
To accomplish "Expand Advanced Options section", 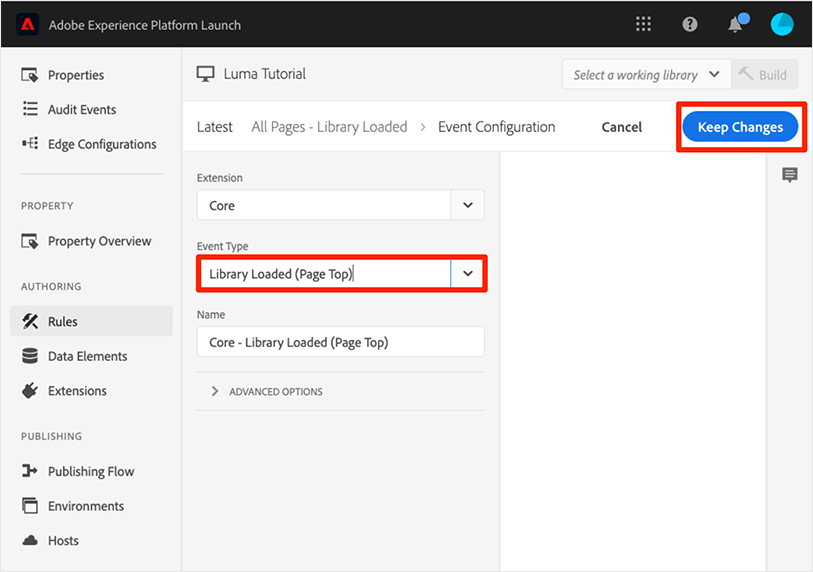I will (266, 392).
